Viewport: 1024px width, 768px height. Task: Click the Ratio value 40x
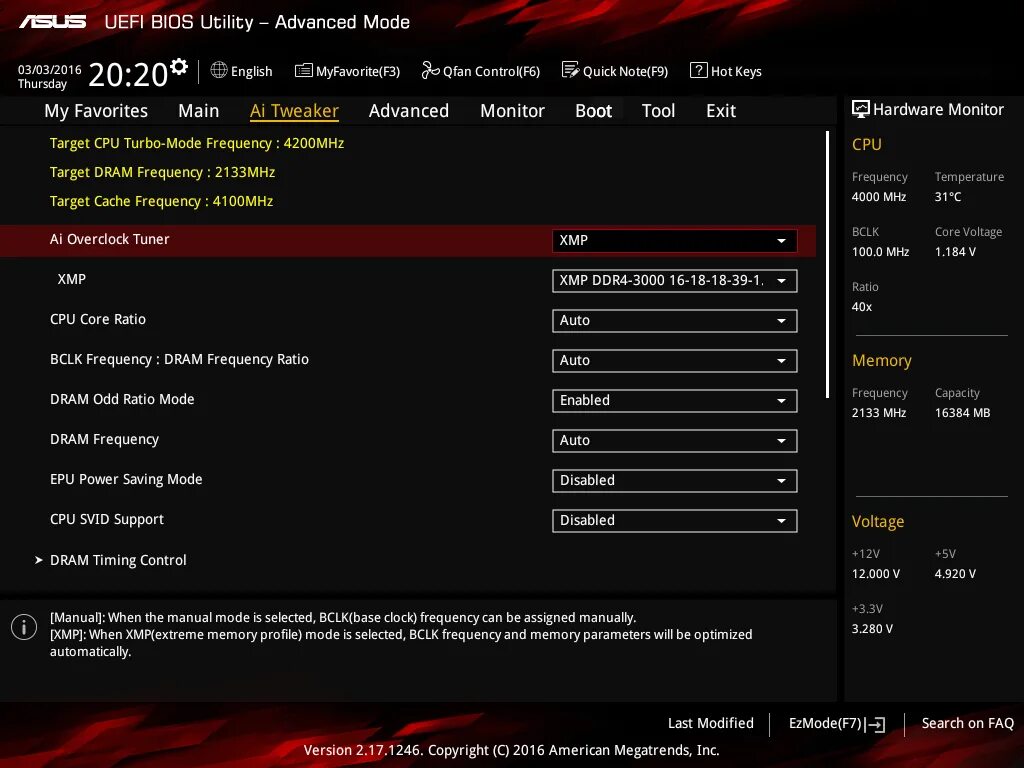(861, 306)
